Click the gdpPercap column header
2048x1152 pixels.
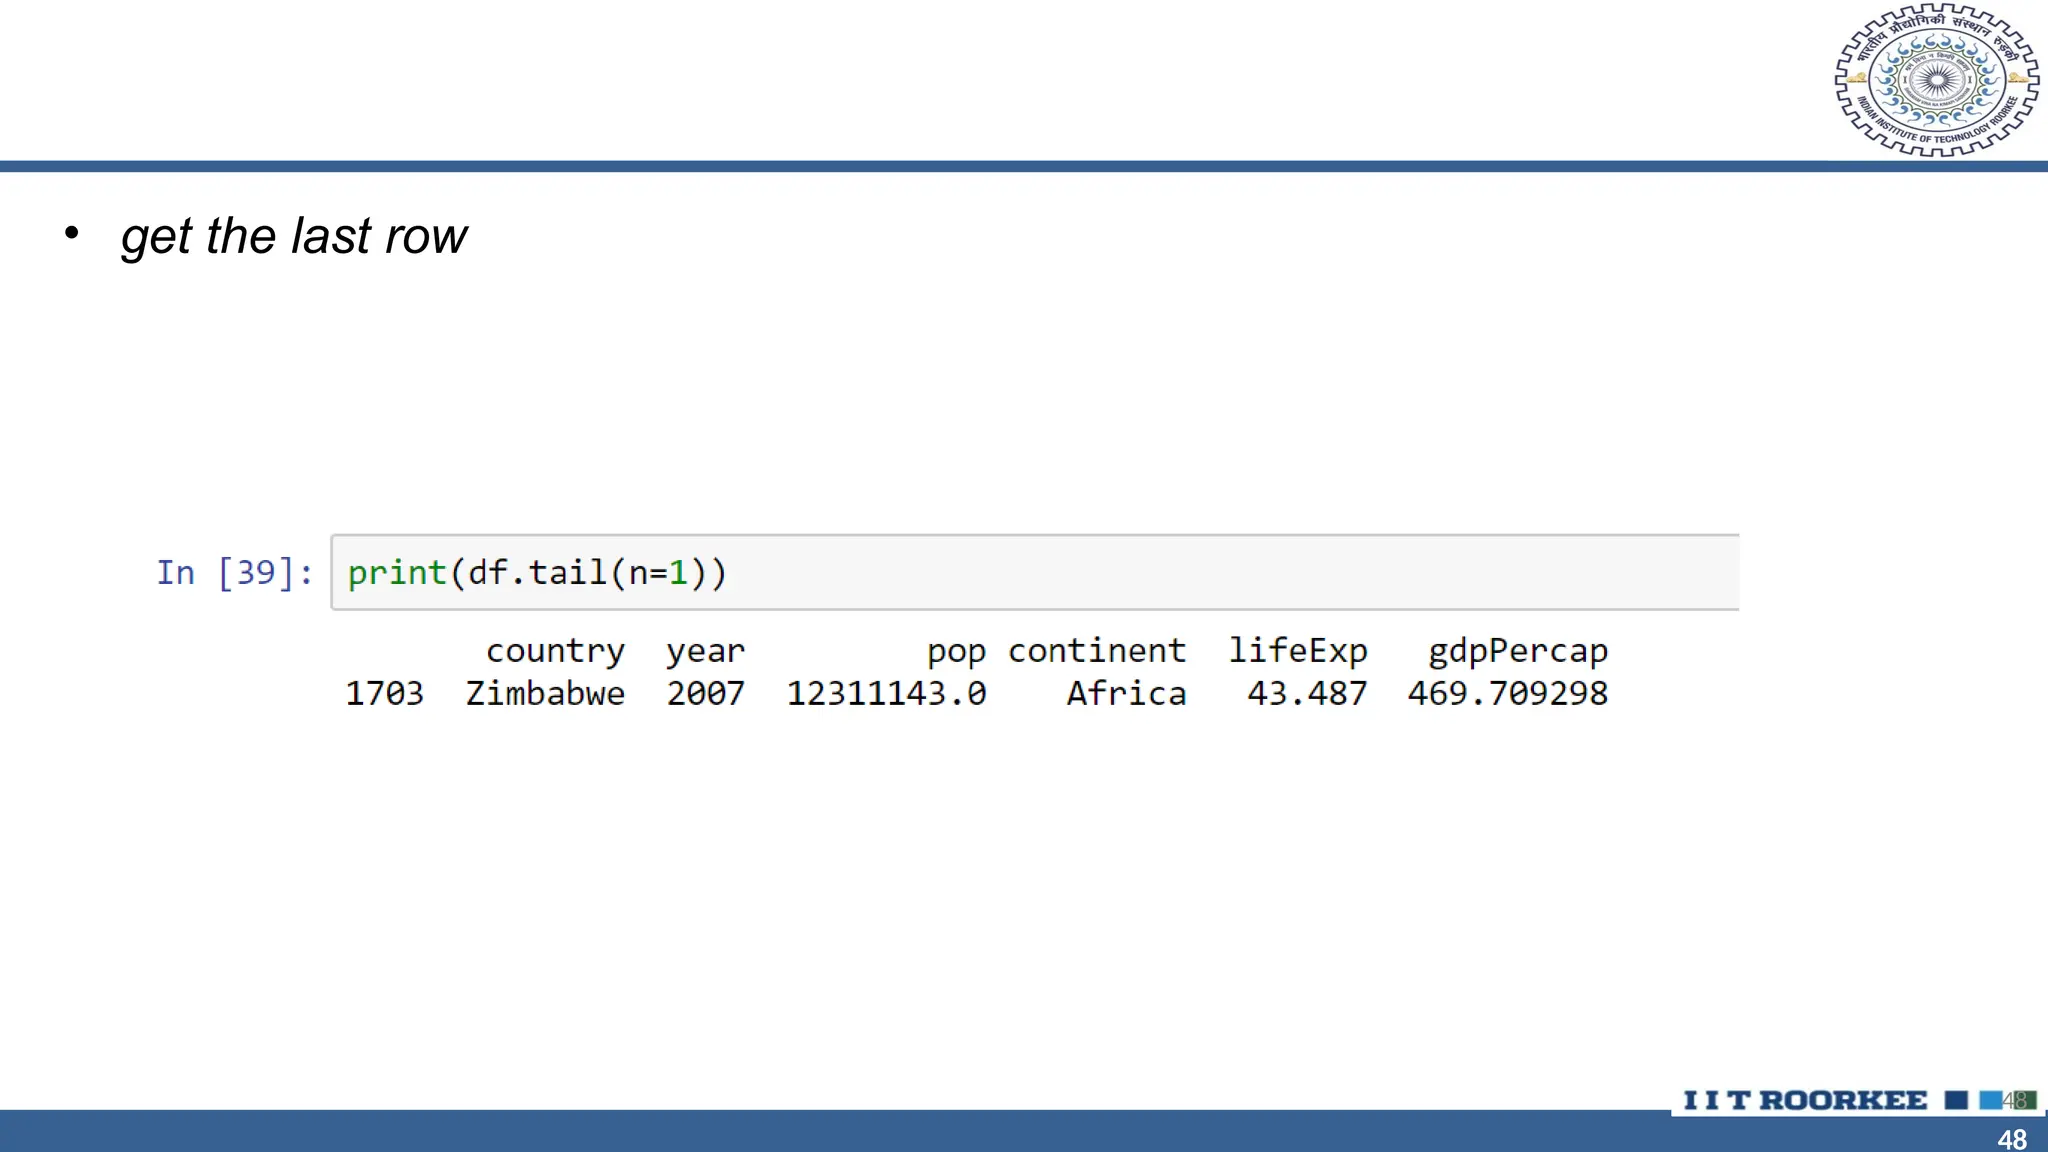coord(1517,652)
